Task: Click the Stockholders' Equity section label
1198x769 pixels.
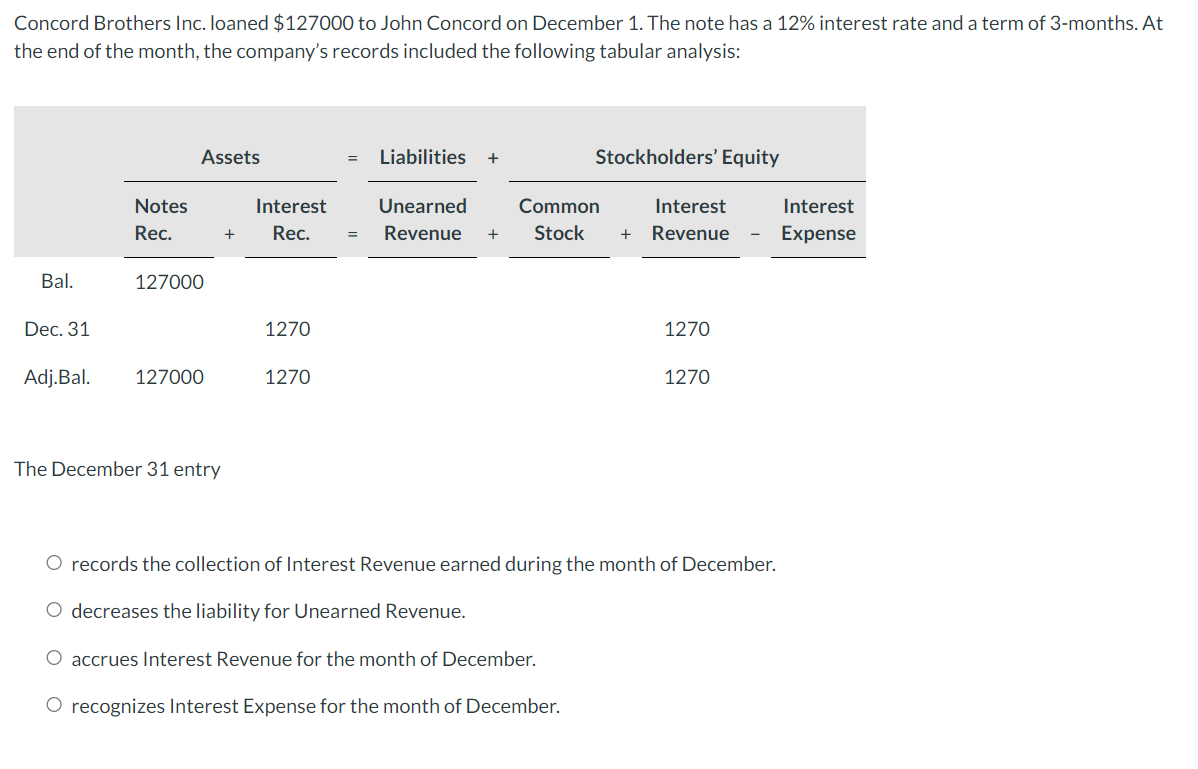Action: click(685, 157)
